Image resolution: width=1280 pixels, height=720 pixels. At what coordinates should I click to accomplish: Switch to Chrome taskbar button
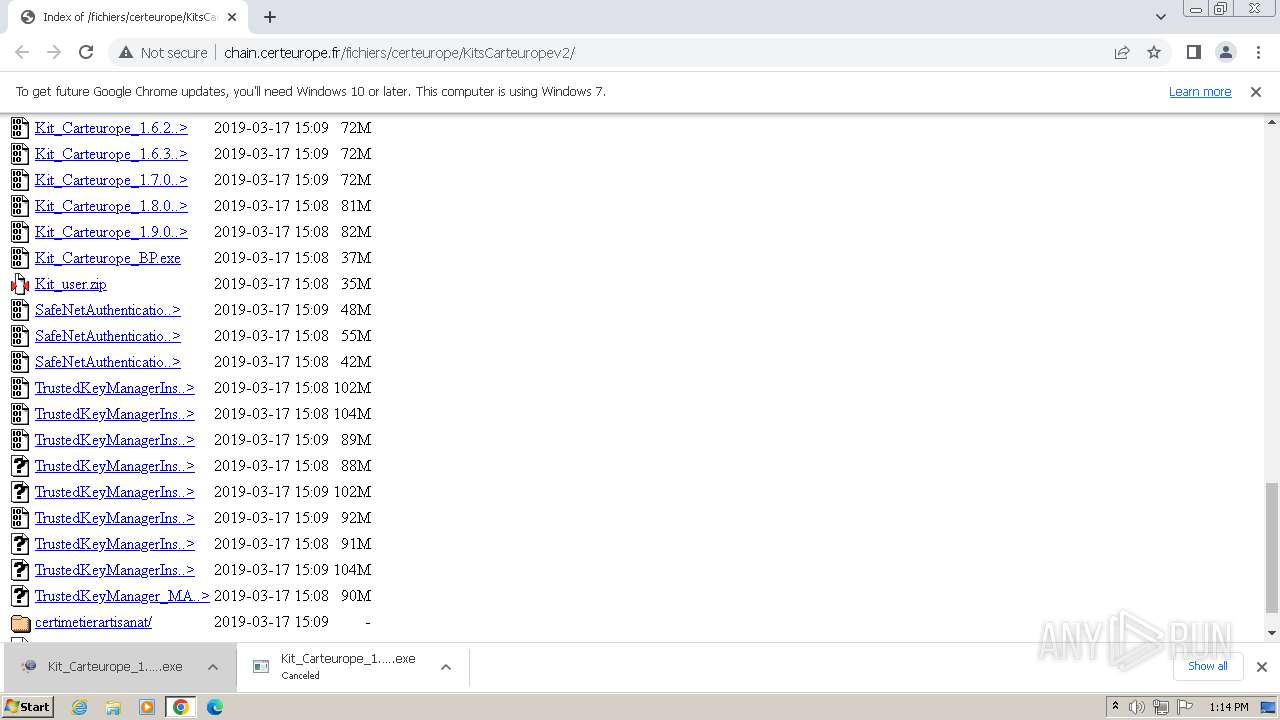[181, 707]
